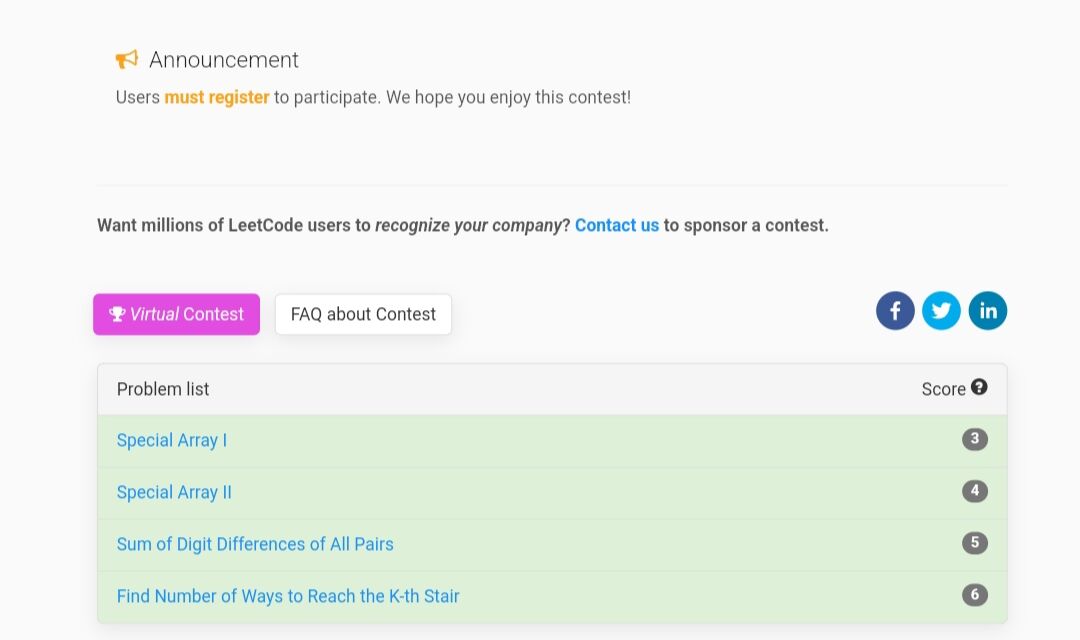Click the Score help question mark icon
The width and height of the screenshot is (1080, 640).
tap(979, 387)
